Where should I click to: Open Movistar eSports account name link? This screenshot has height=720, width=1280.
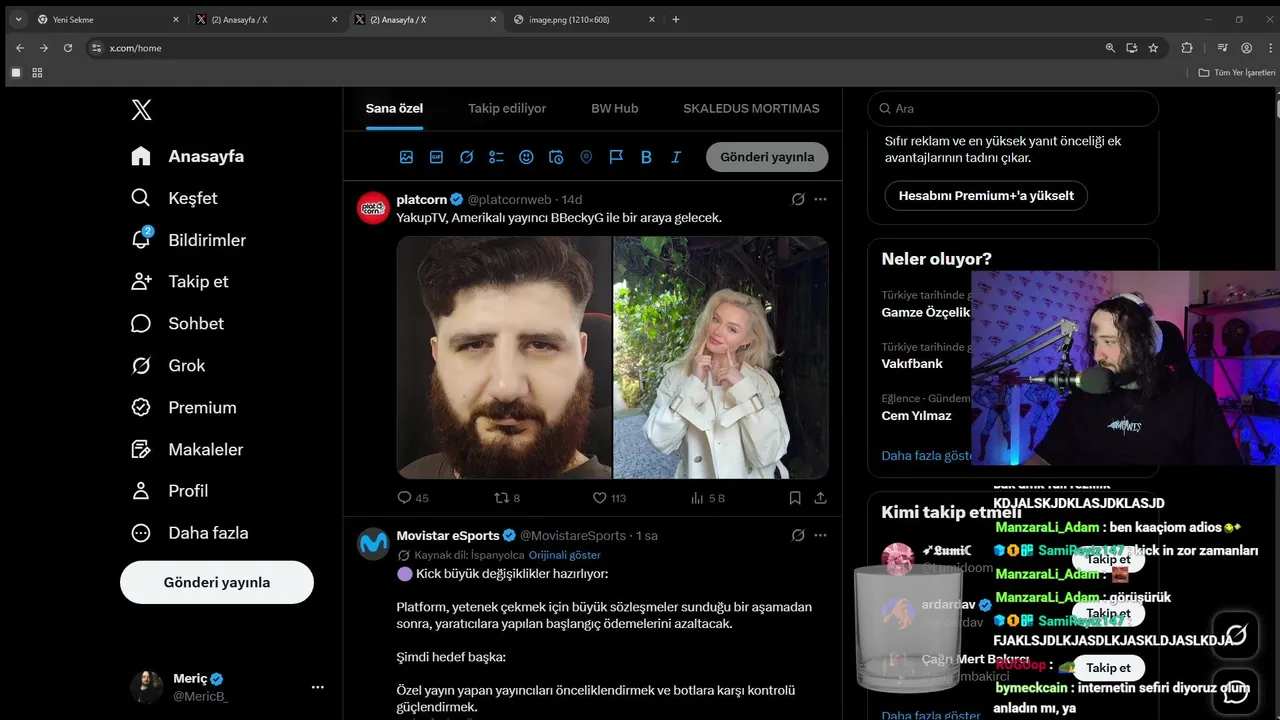point(448,535)
